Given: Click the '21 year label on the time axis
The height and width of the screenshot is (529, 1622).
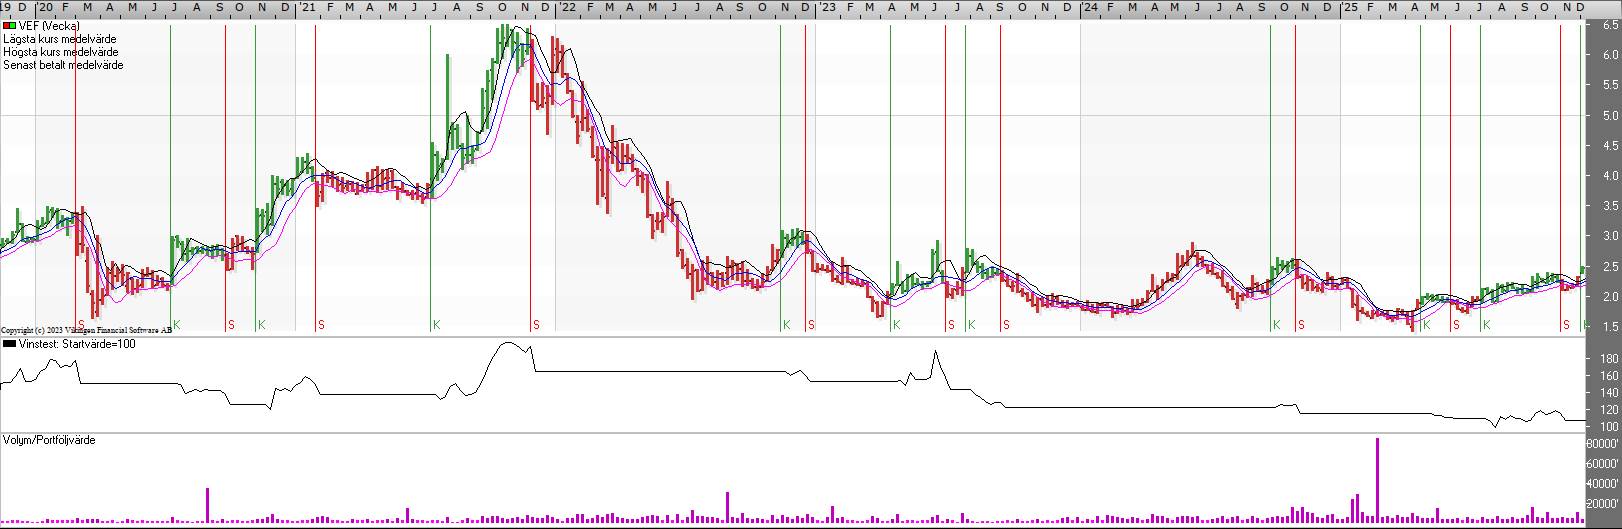Looking at the screenshot, I should tap(308, 7).
